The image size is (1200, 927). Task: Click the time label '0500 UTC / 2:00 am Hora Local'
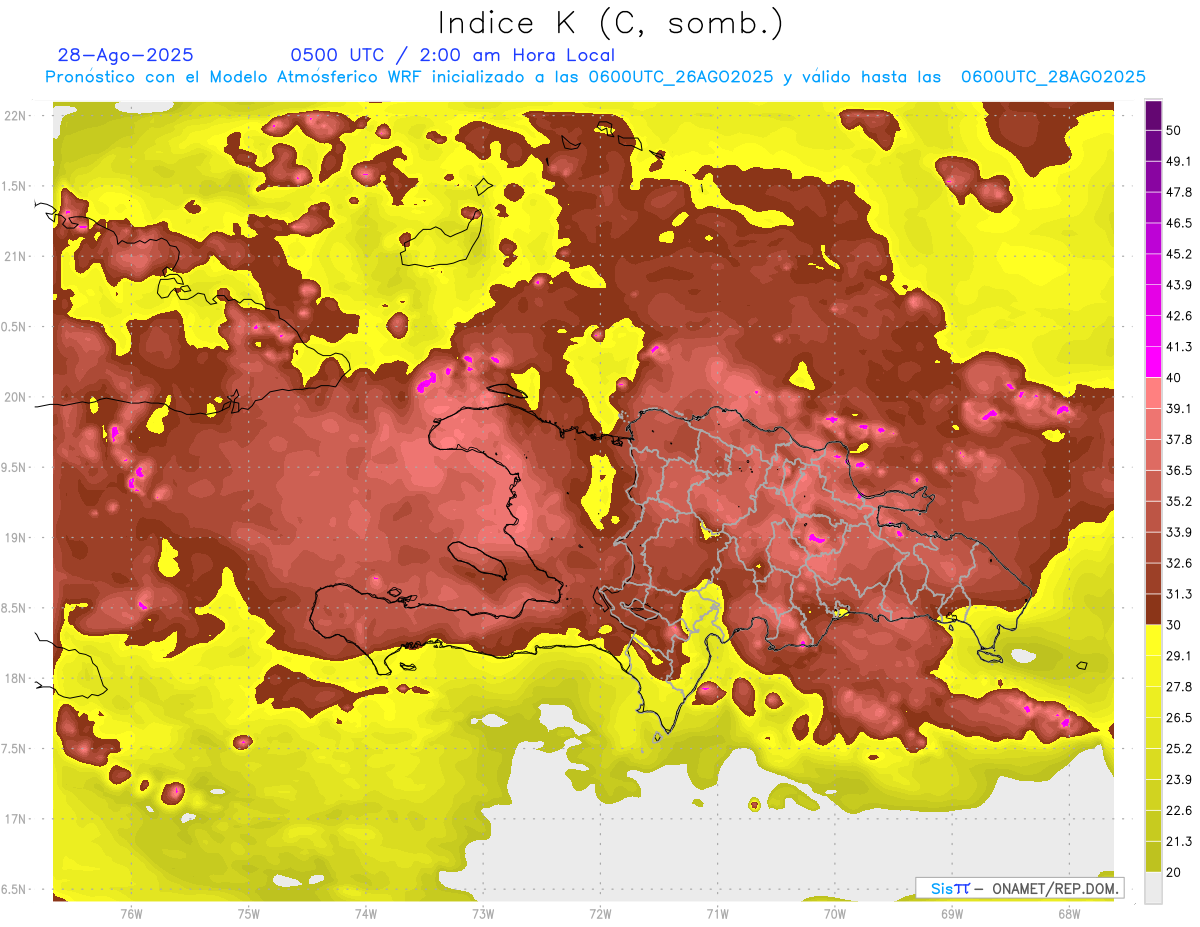click(x=452, y=55)
